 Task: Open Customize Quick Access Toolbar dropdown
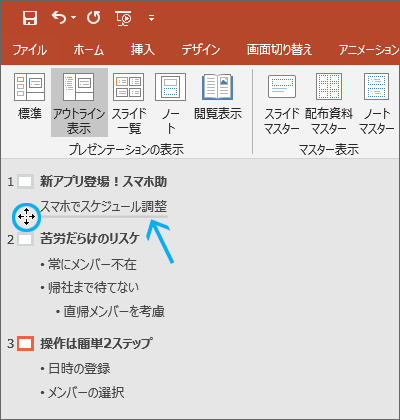coord(151,18)
